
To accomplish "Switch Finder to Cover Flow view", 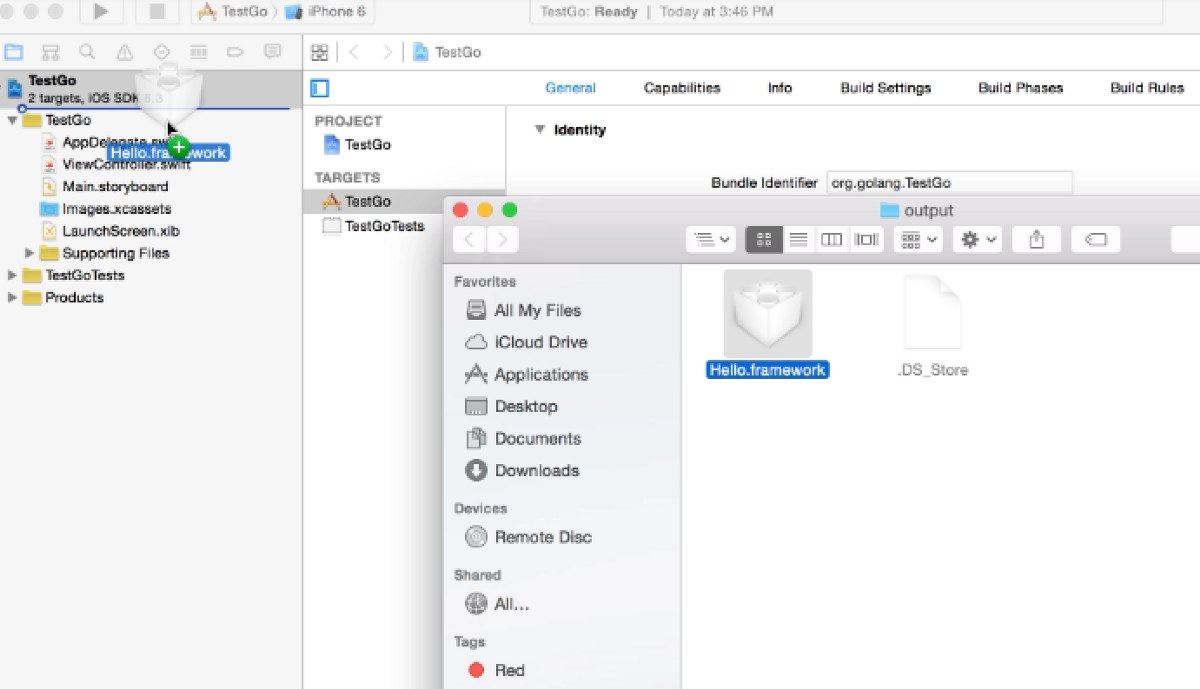I will coord(866,239).
